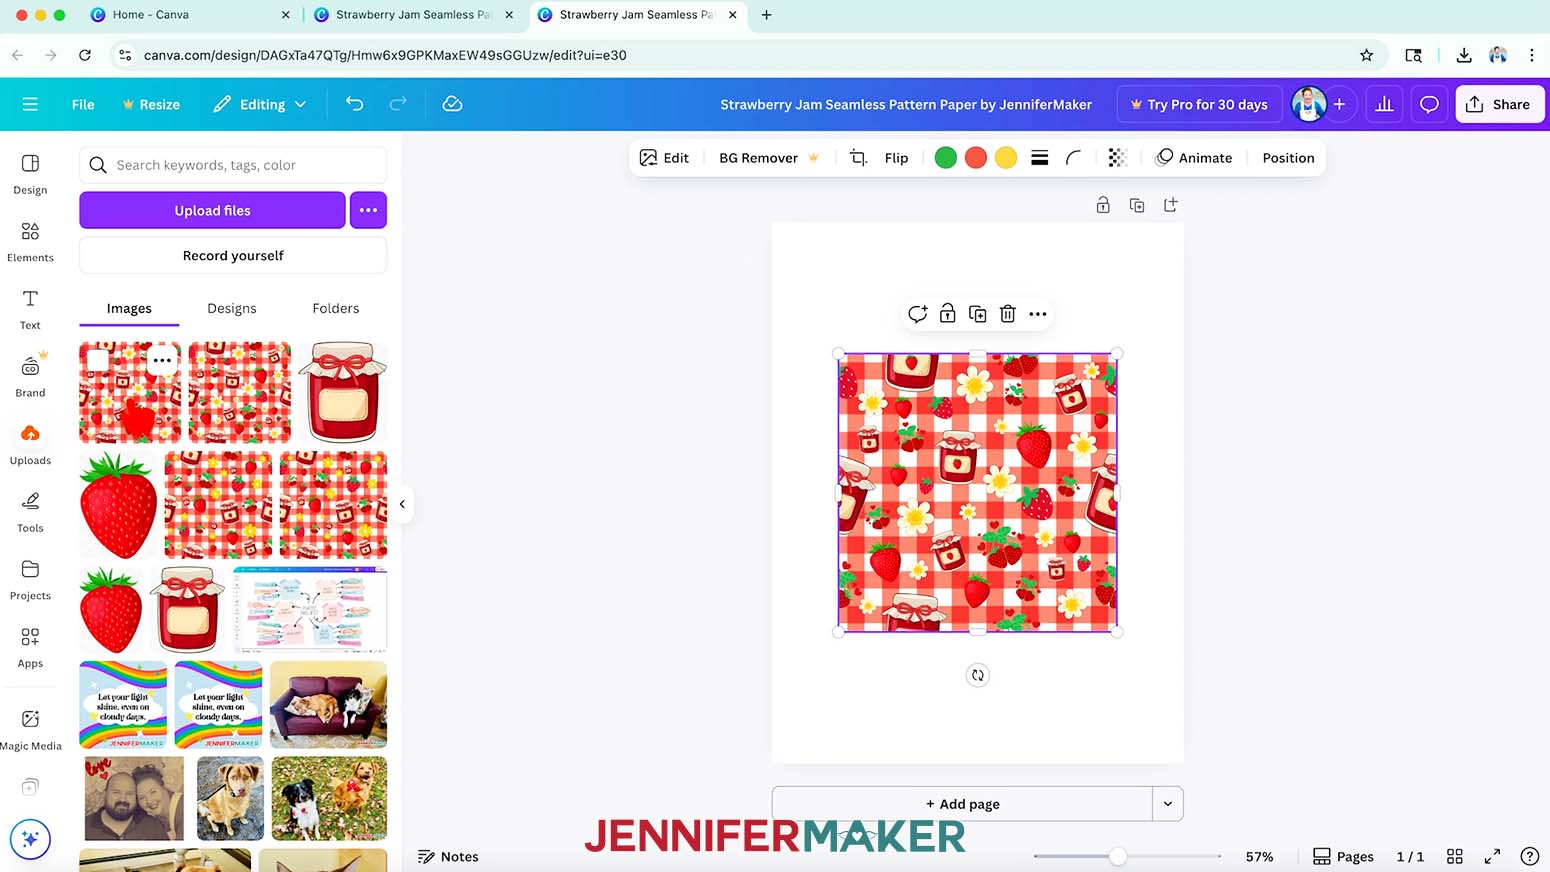Select the yellow color swatch
This screenshot has width=1550, height=872.
[x=1006, y=158]
